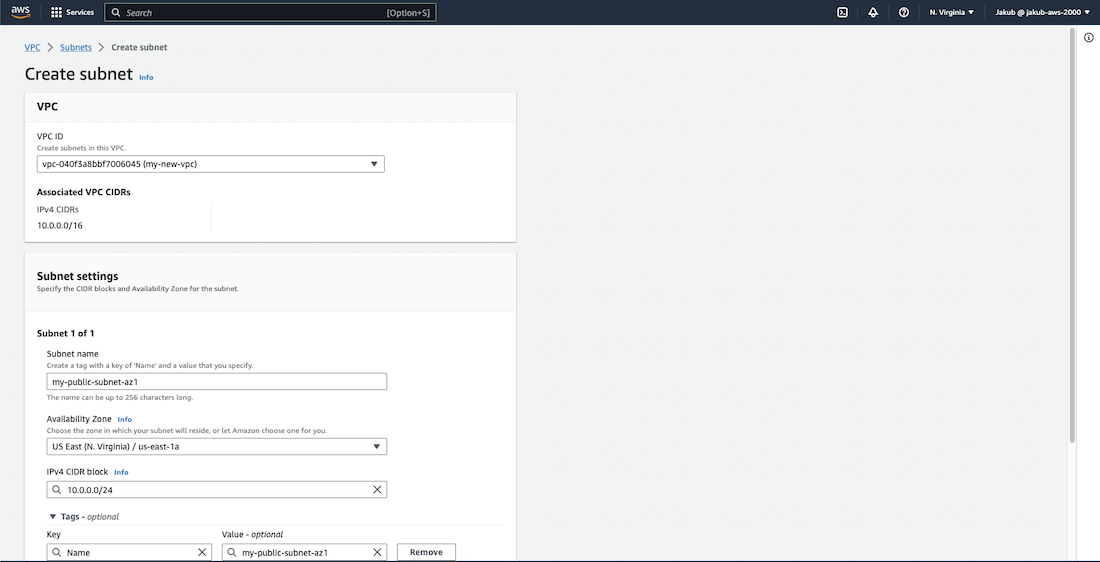The height and width of the screenshot is (562, 1100).
Task: Open the Availability Zone dropdown
Action: (216, 447)
